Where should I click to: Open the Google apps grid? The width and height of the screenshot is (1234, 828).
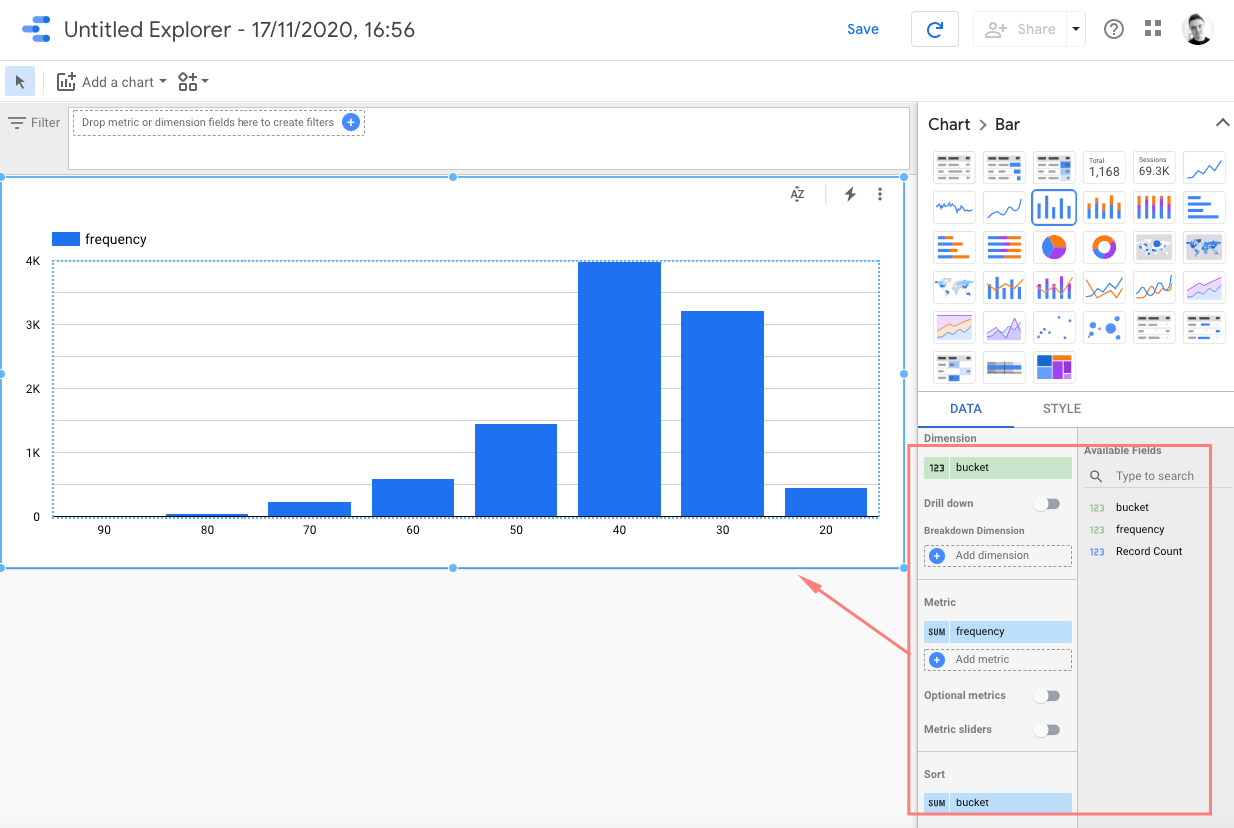tap(1153, 29)
